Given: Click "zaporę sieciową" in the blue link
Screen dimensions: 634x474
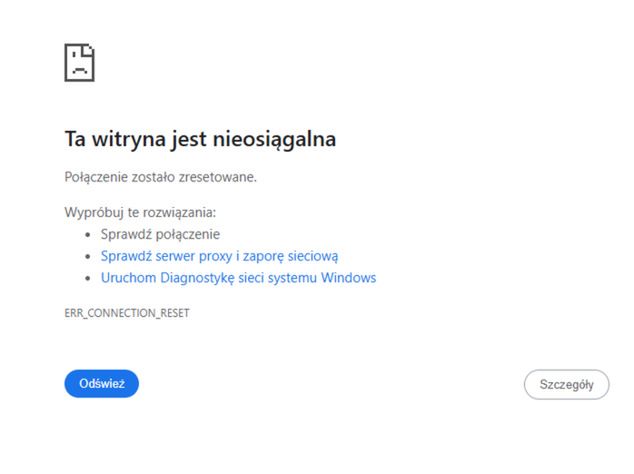Looking at the screenshot, I should (x=295, y=256).
